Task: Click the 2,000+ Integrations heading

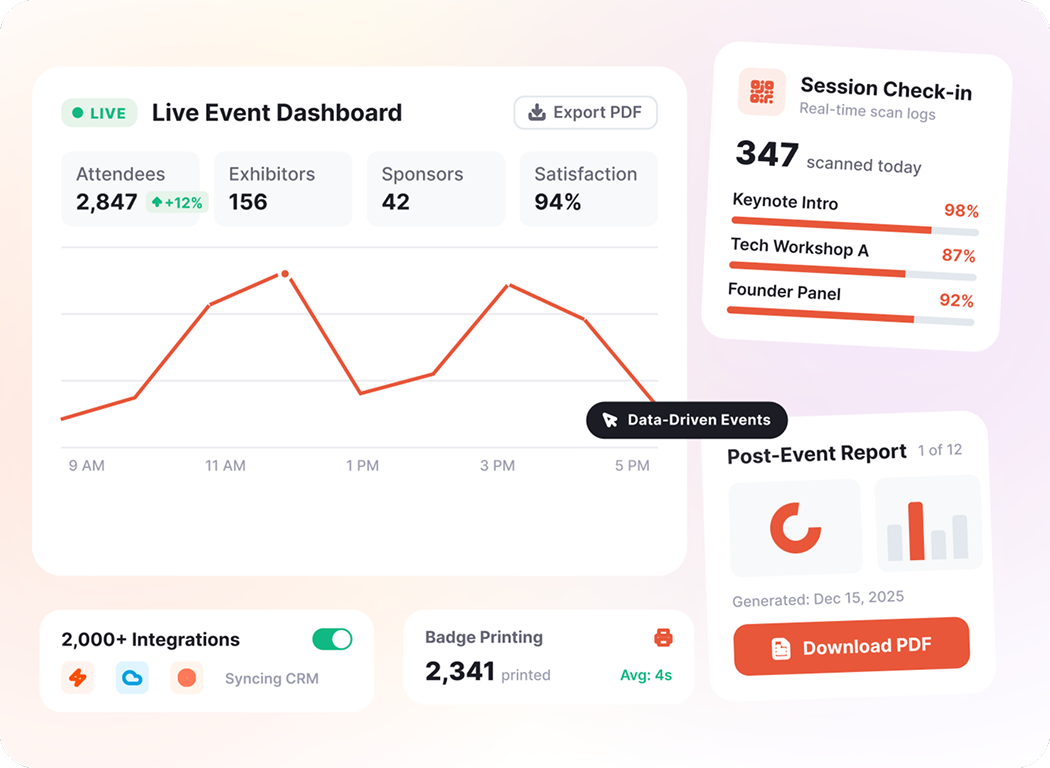Action: (151, 639)
